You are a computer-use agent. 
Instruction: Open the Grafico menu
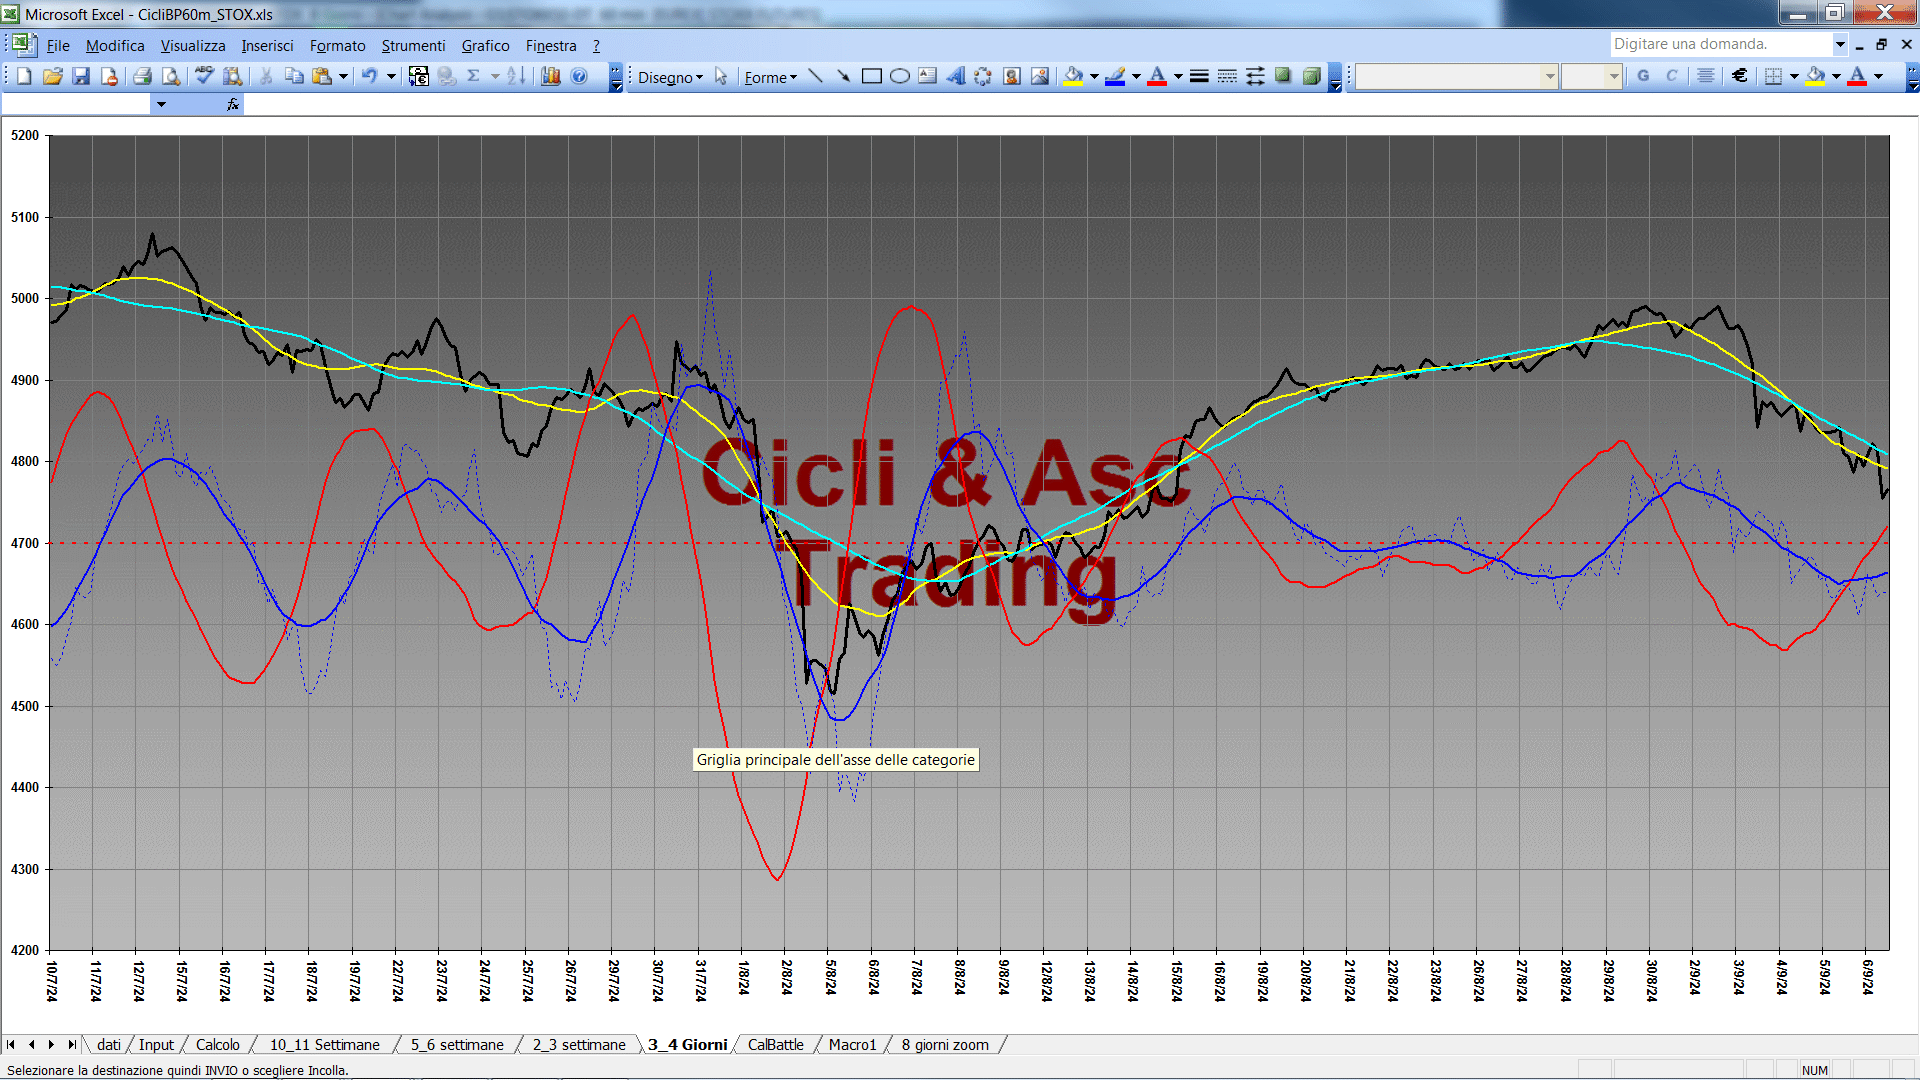click(x=485, y=45)
